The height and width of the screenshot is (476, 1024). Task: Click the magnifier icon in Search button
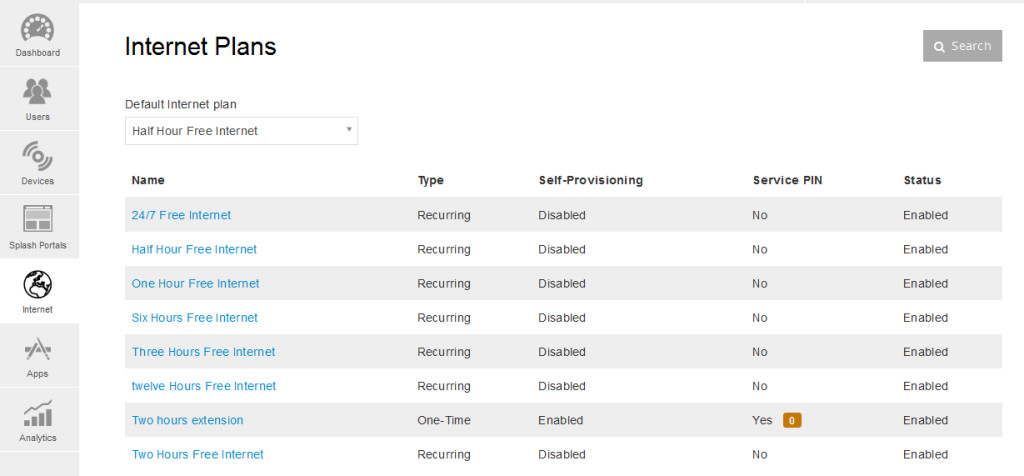[939, 47]
